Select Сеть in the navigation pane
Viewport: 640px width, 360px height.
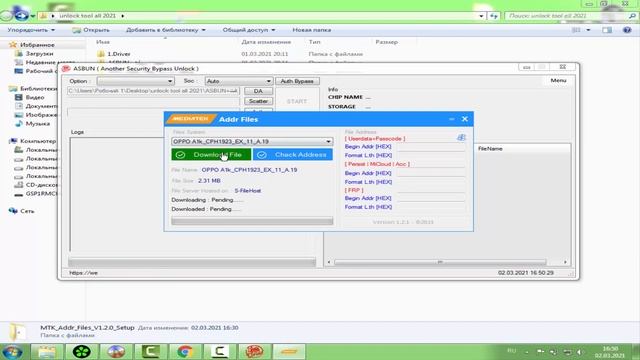click(27, 211)
